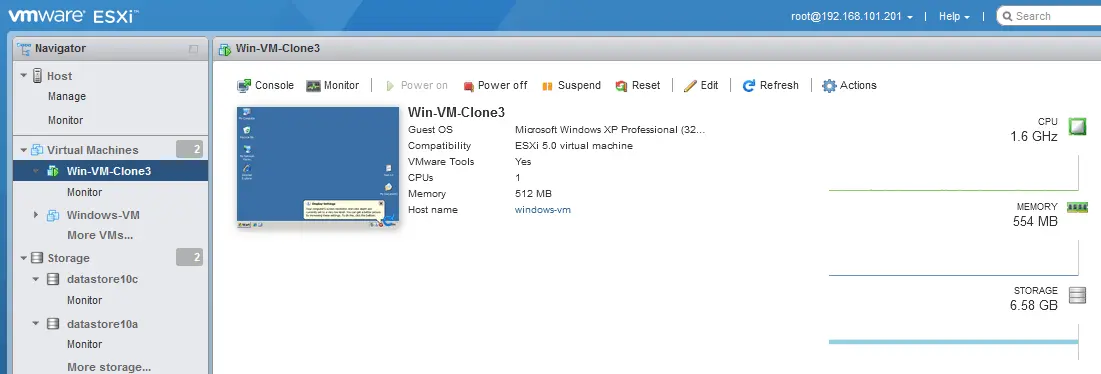Click the MEMORY usage graph line

click(954, 275)
